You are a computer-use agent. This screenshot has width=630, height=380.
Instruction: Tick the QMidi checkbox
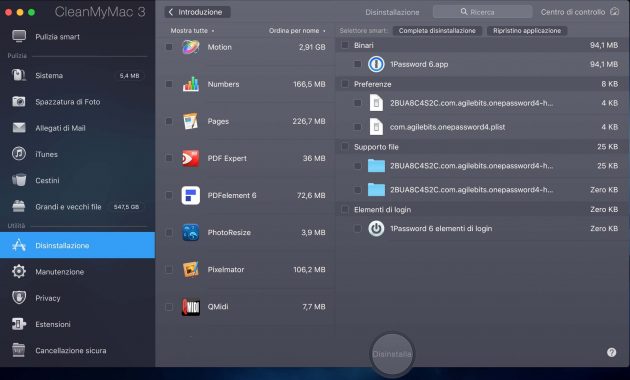click(169, 307)
